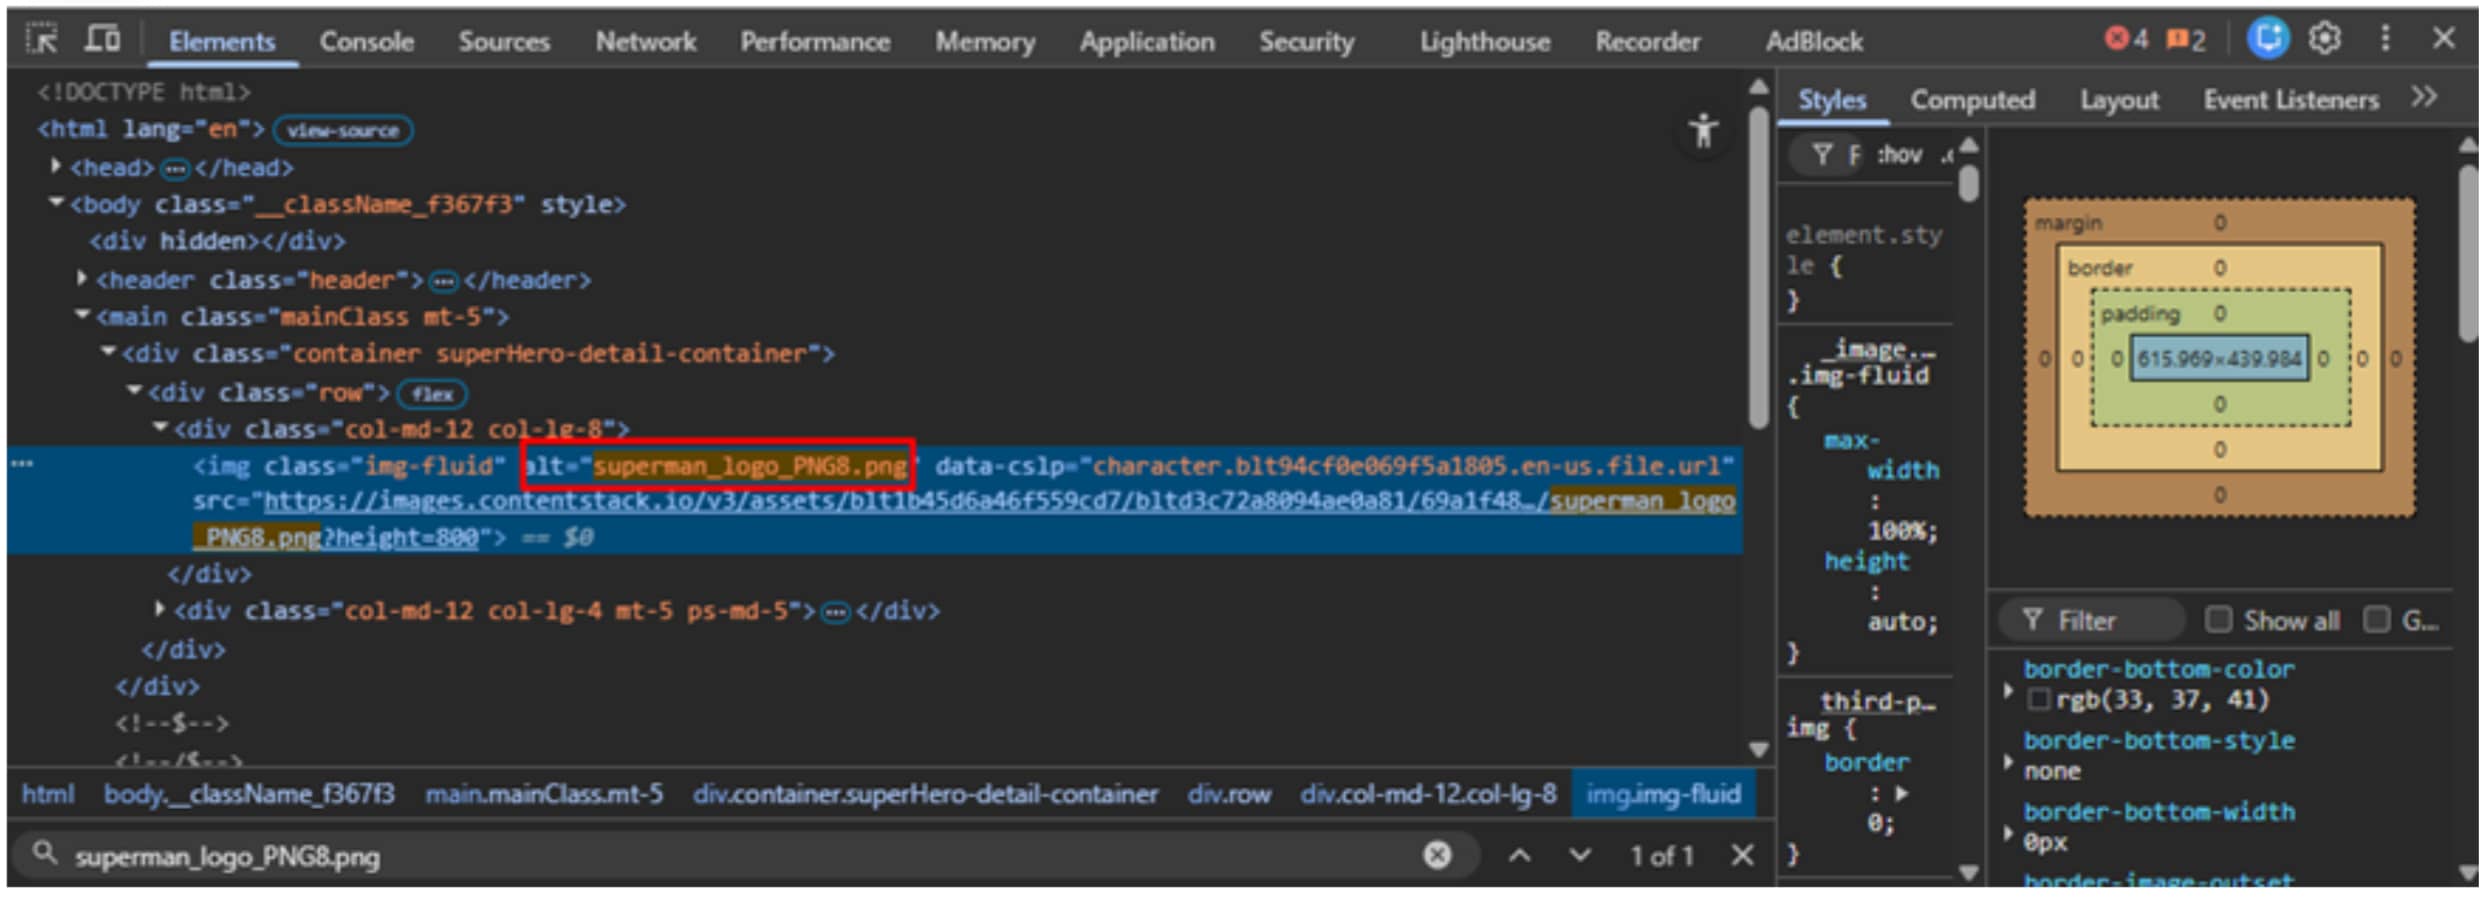Open the DevTools three-dot customize menu
The height and width of the screenshot is (900, 2490).
[2385, 39]
